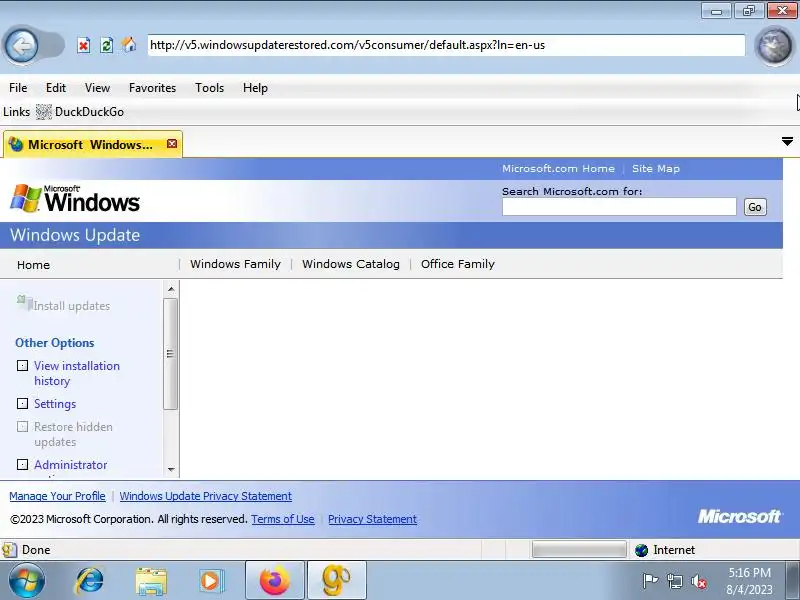Click the tab's Windows Update favicon
The width and height of the screenshot is (800, 600).
point(16,144)
